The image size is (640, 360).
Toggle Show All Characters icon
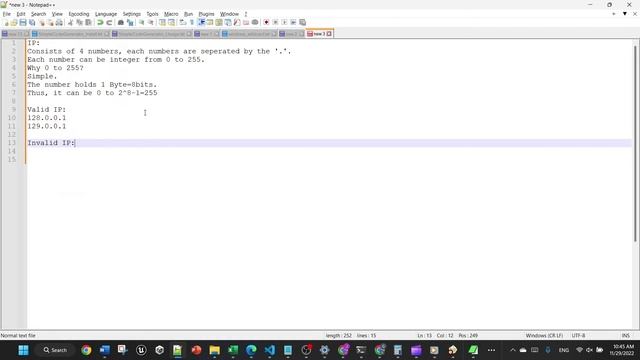tap(192, 22)
